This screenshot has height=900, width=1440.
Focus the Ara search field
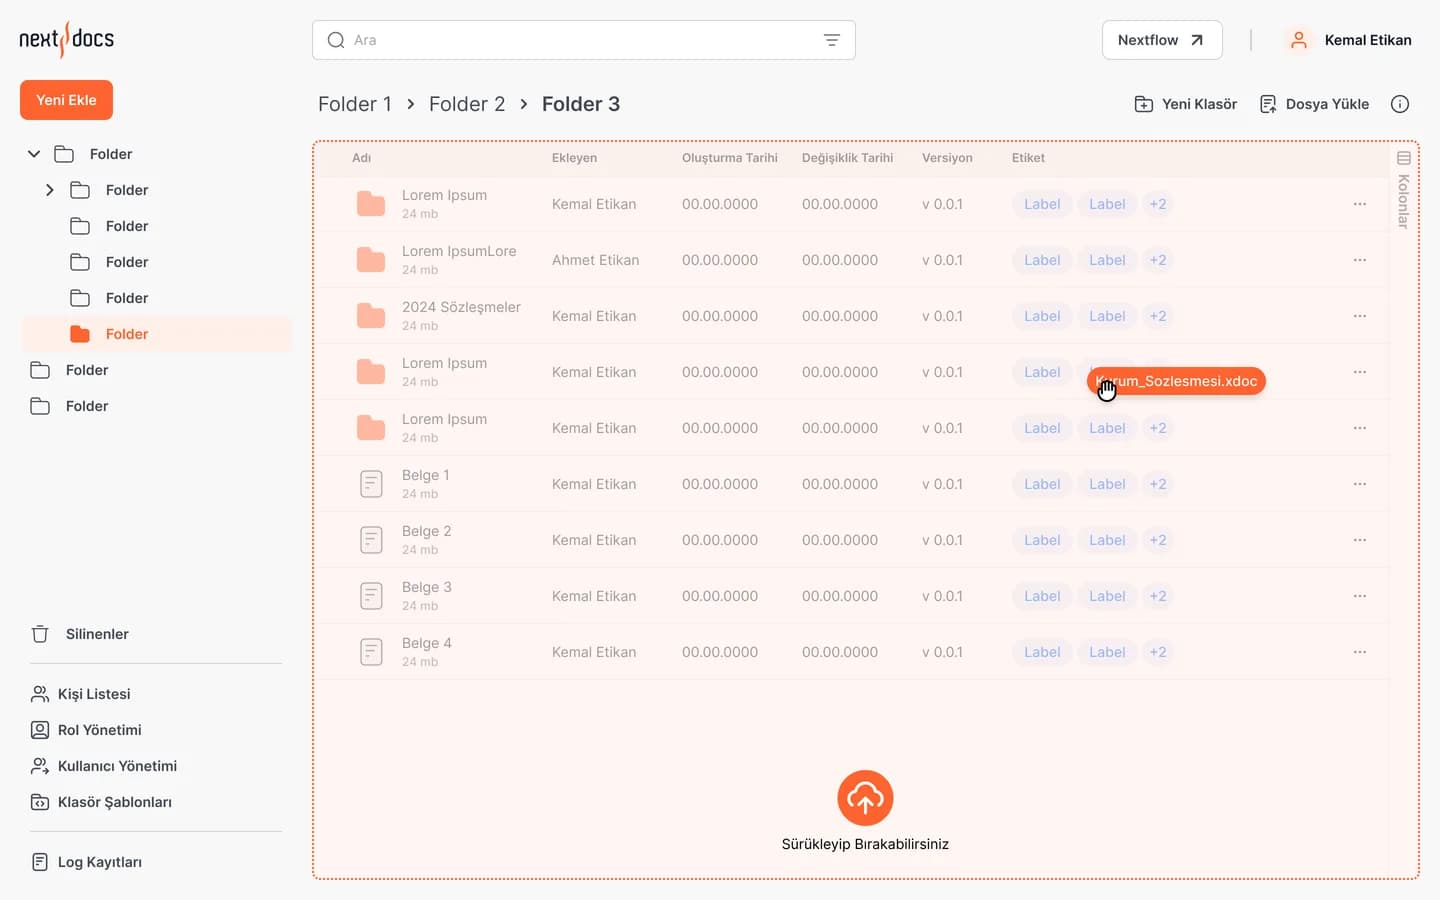[x=583, y=40]
